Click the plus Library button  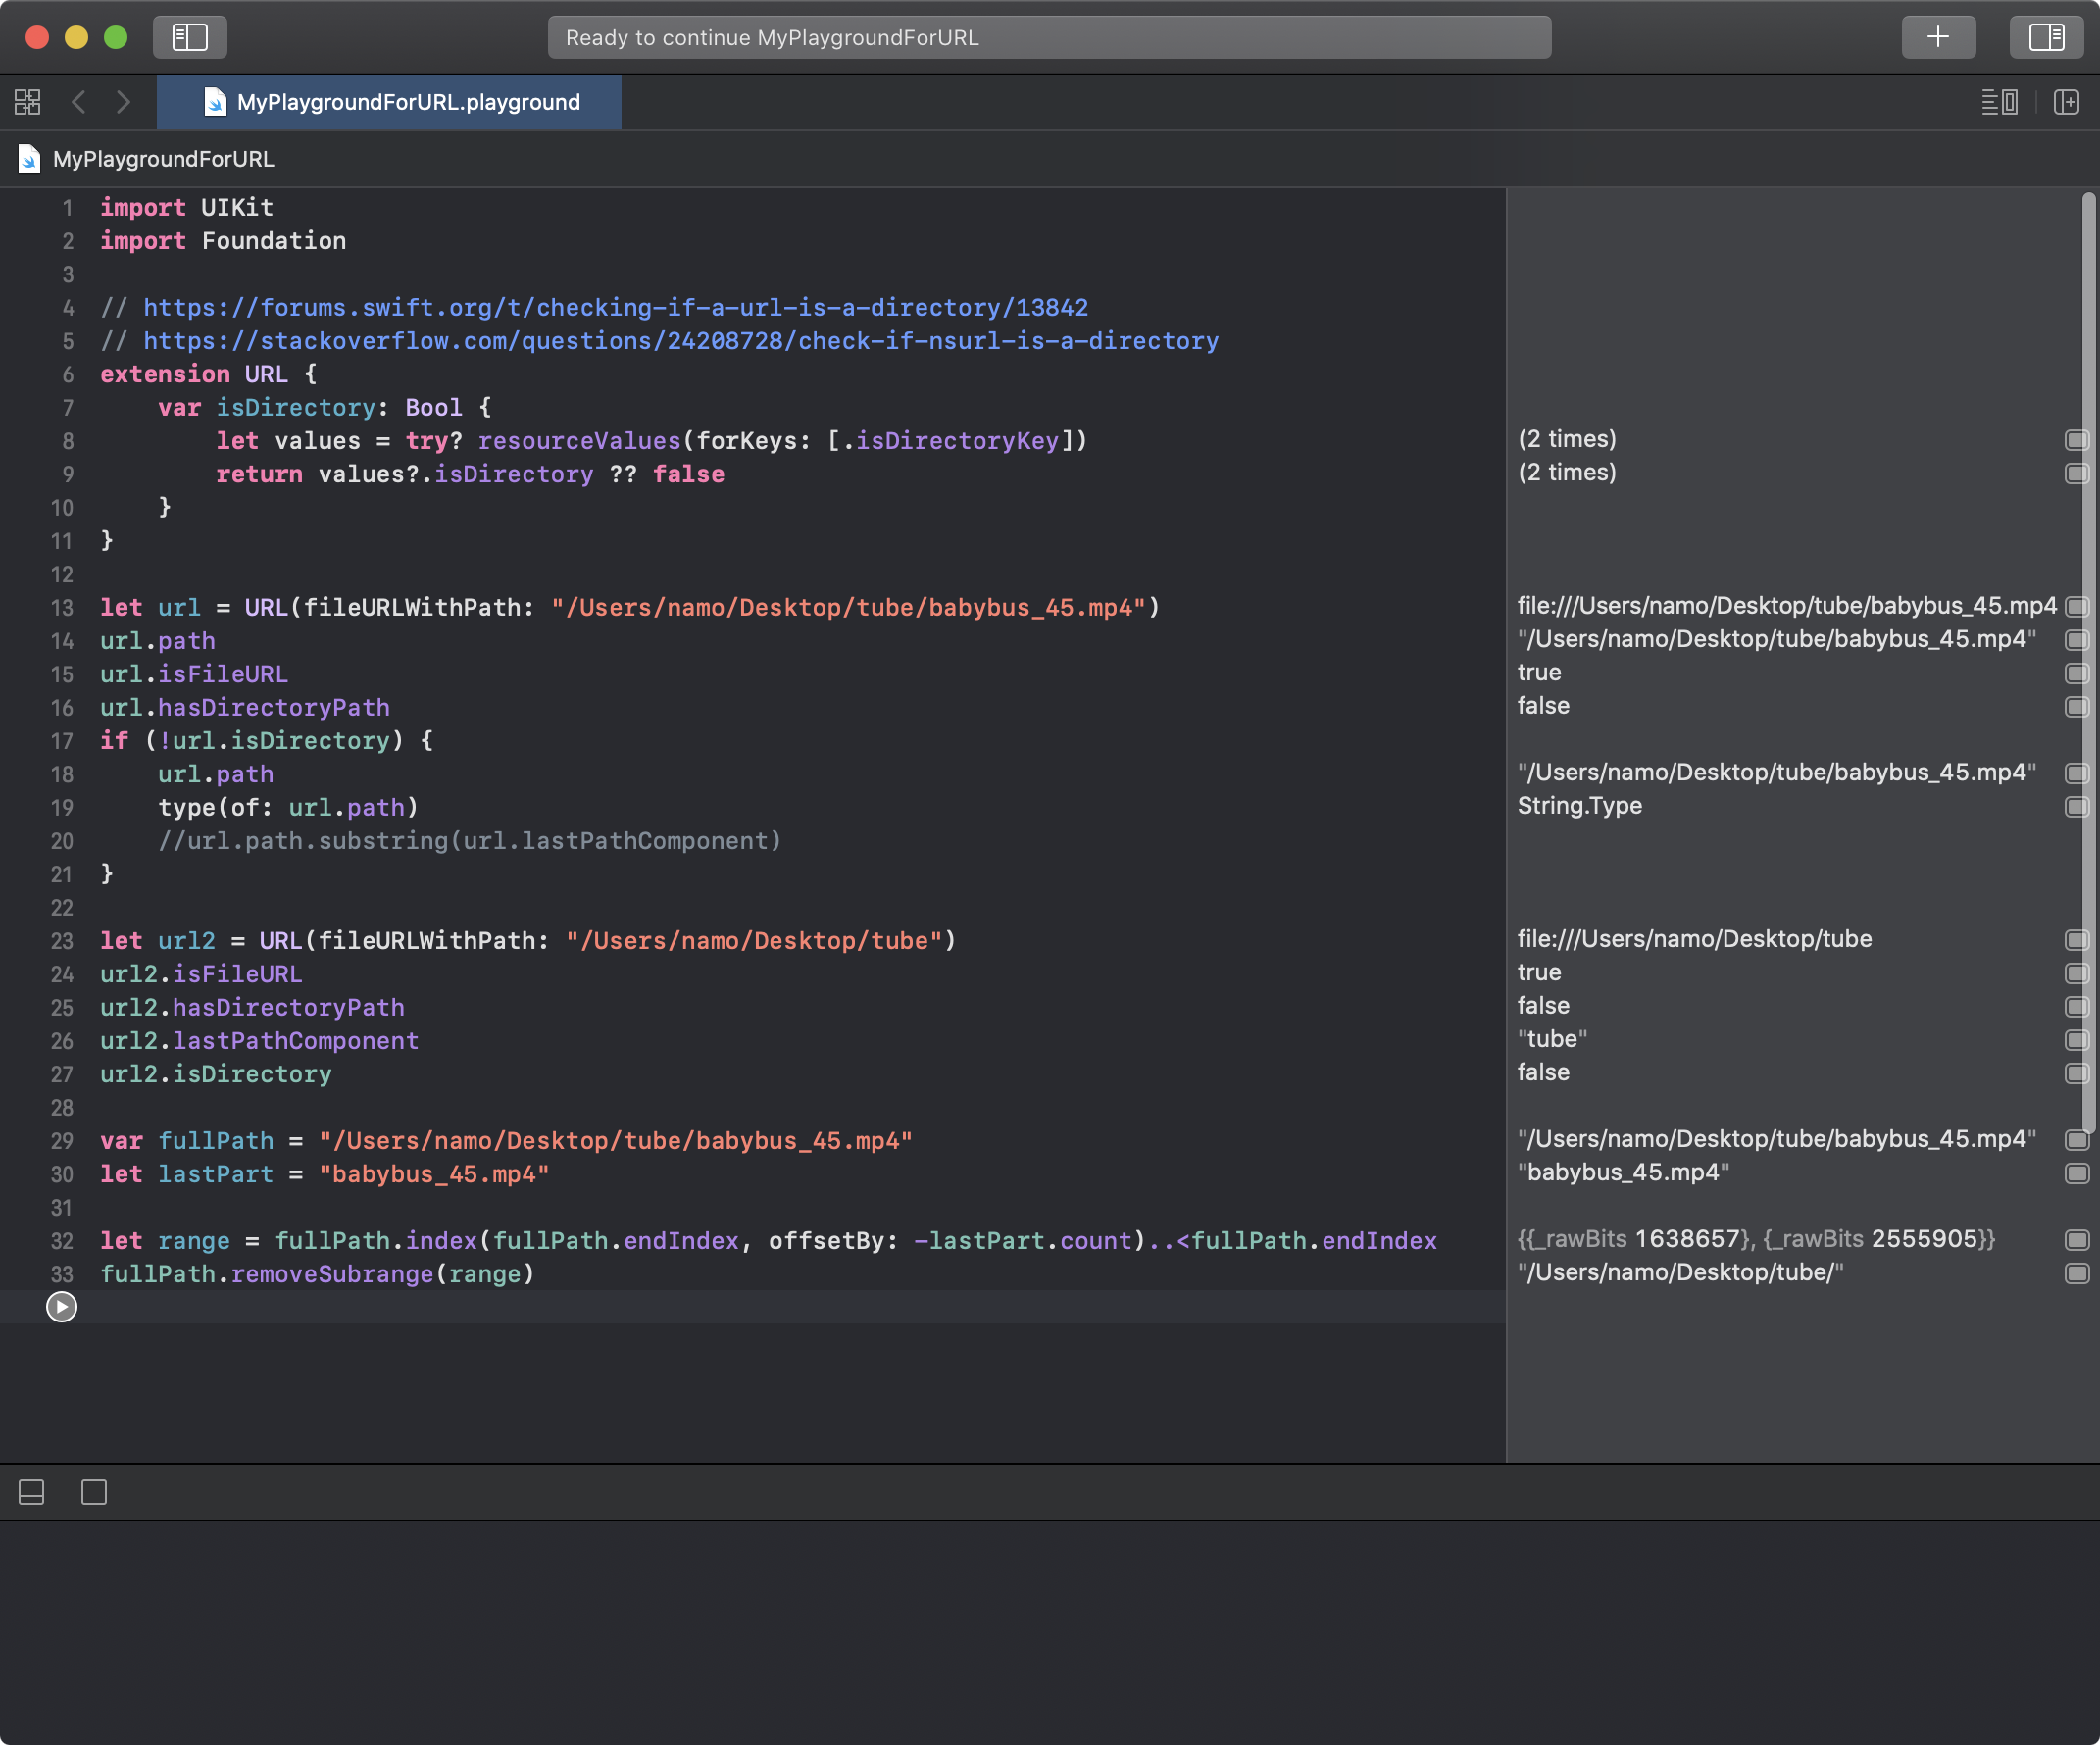pos(1937,37)
